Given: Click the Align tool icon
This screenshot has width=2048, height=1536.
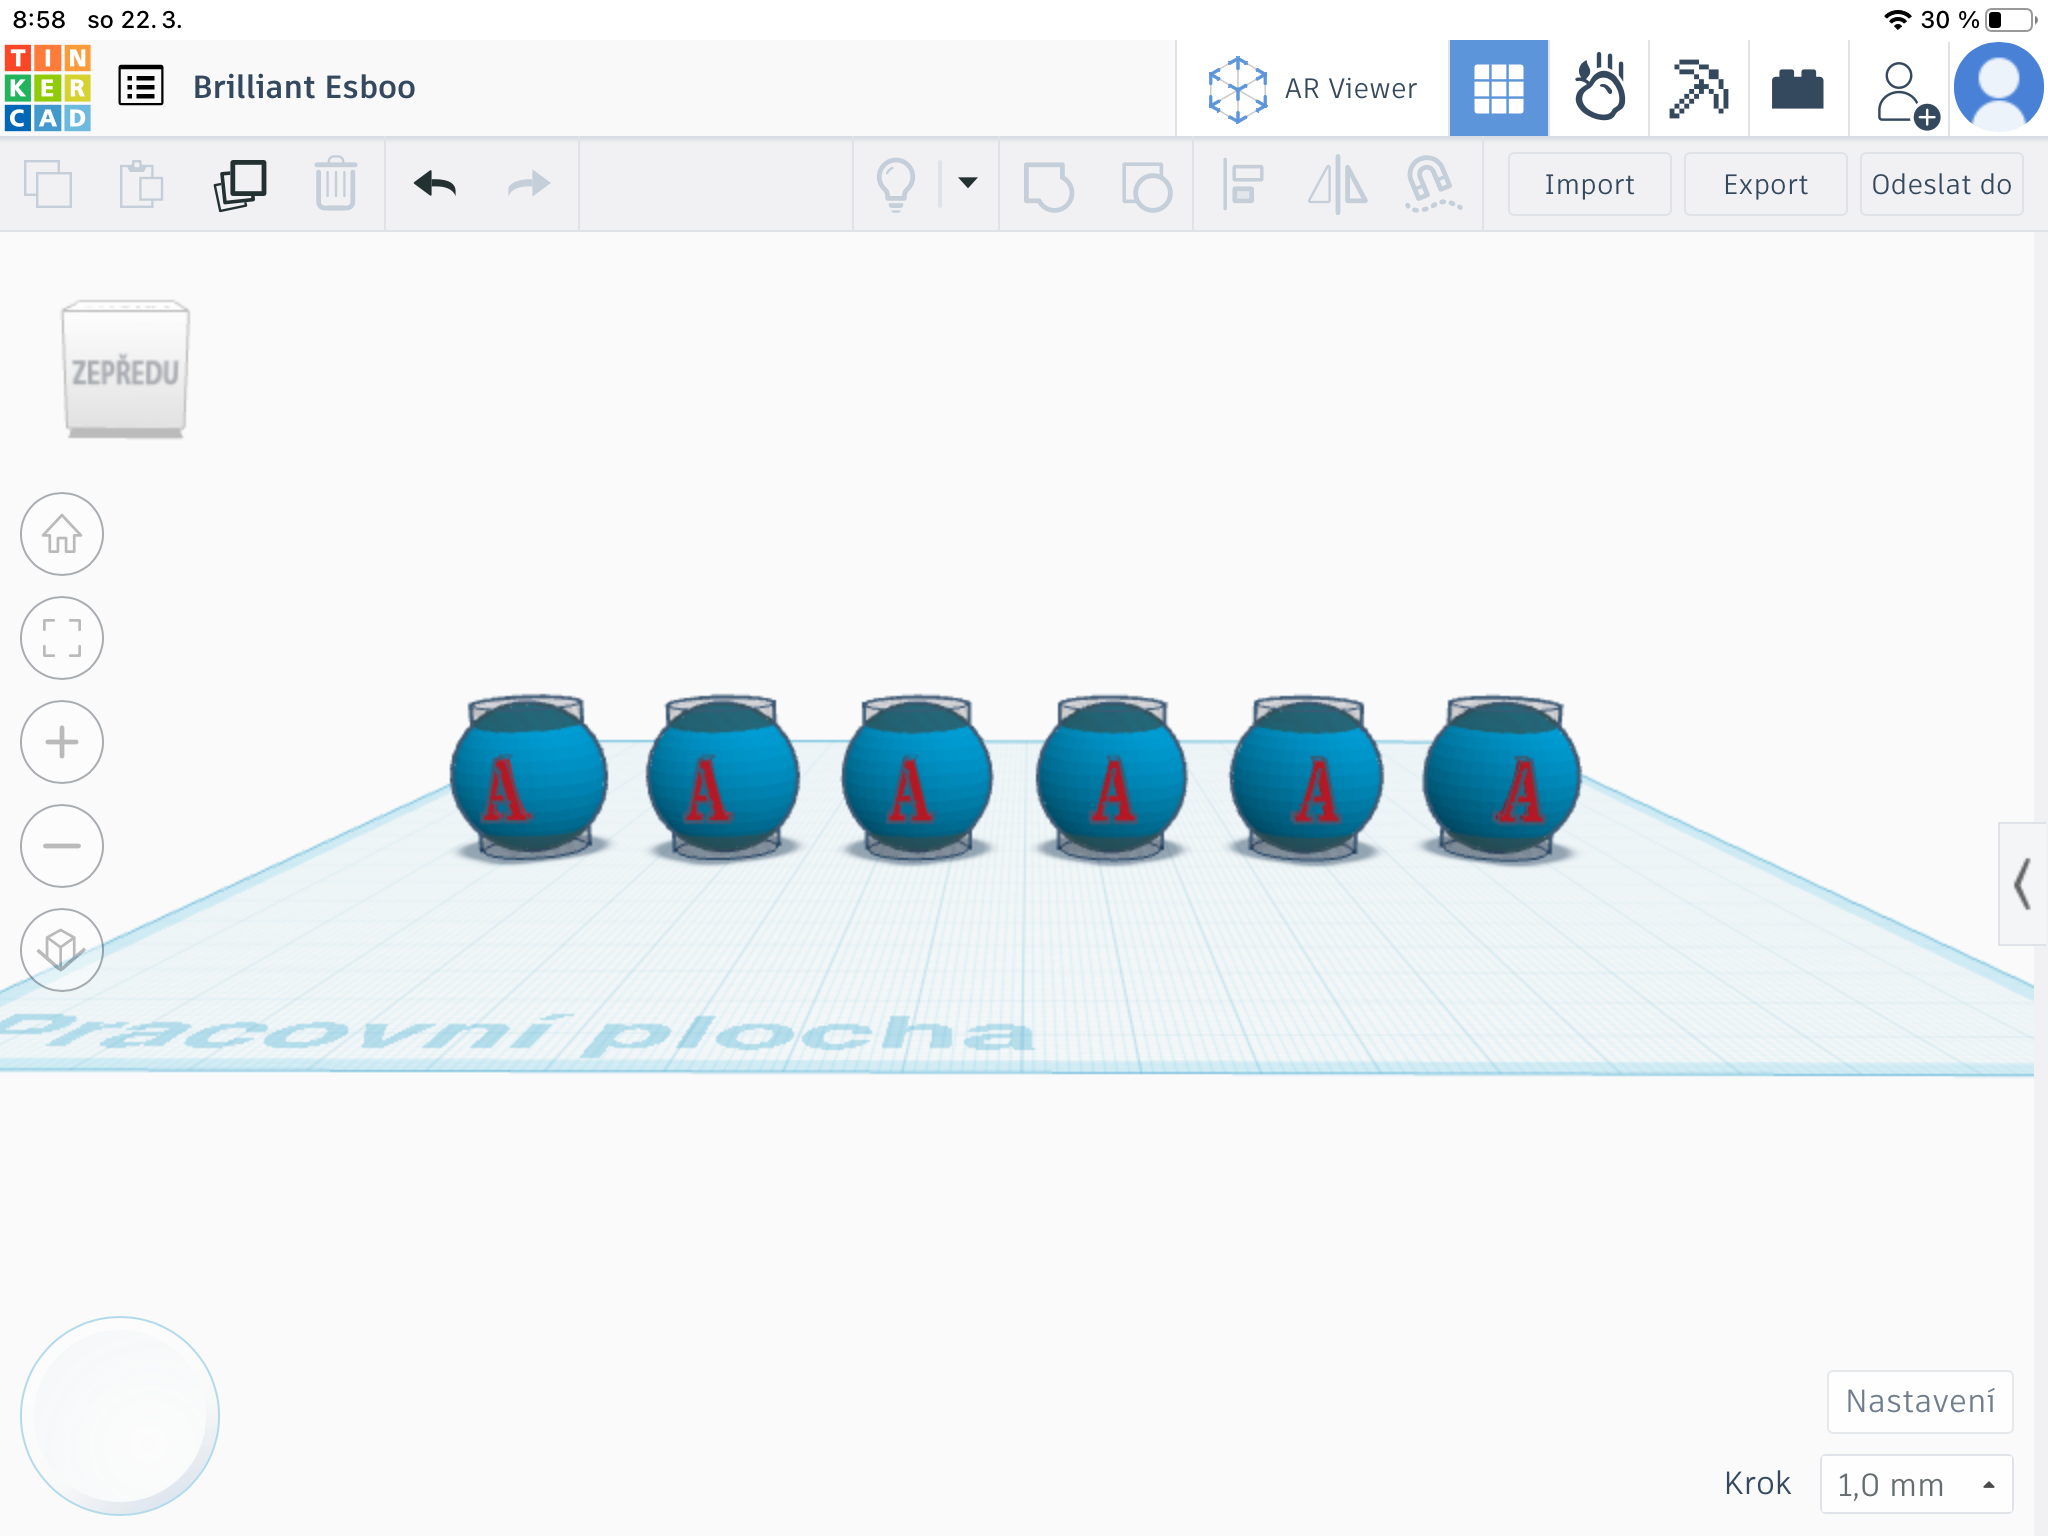Looking at the screenshot, I should pos(1243,185).
